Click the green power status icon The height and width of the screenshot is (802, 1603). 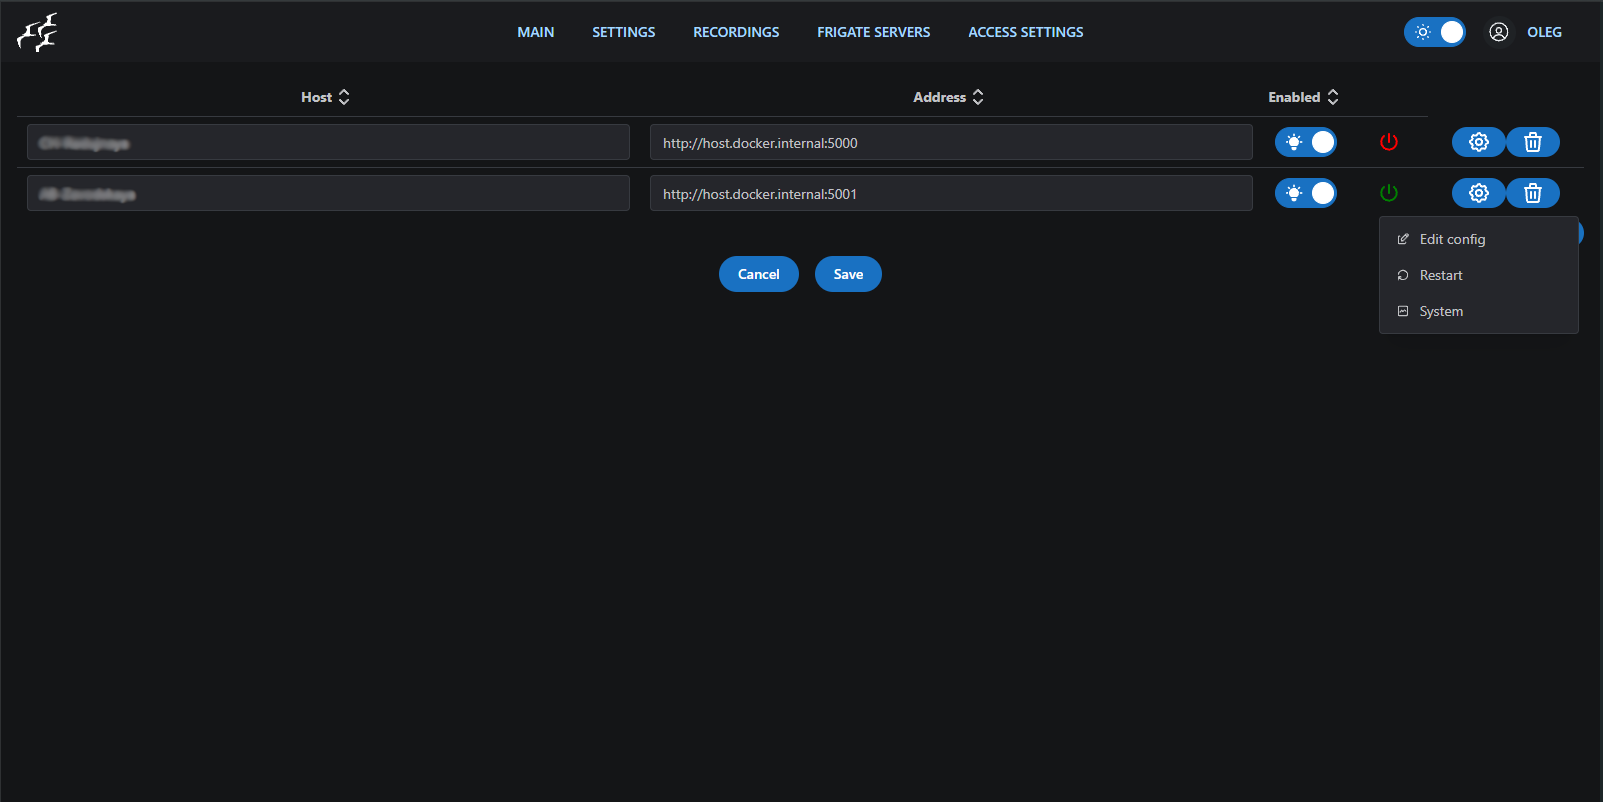1388,193
